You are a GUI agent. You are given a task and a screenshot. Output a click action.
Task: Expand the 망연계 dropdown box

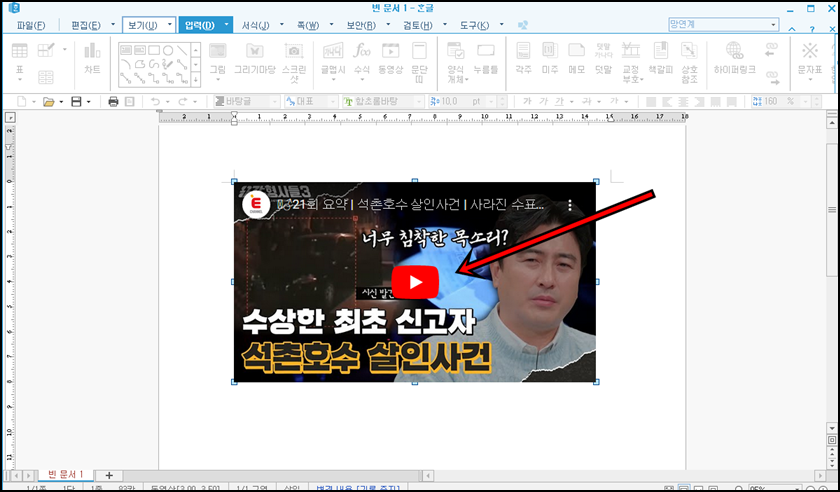tap(773, 25)
